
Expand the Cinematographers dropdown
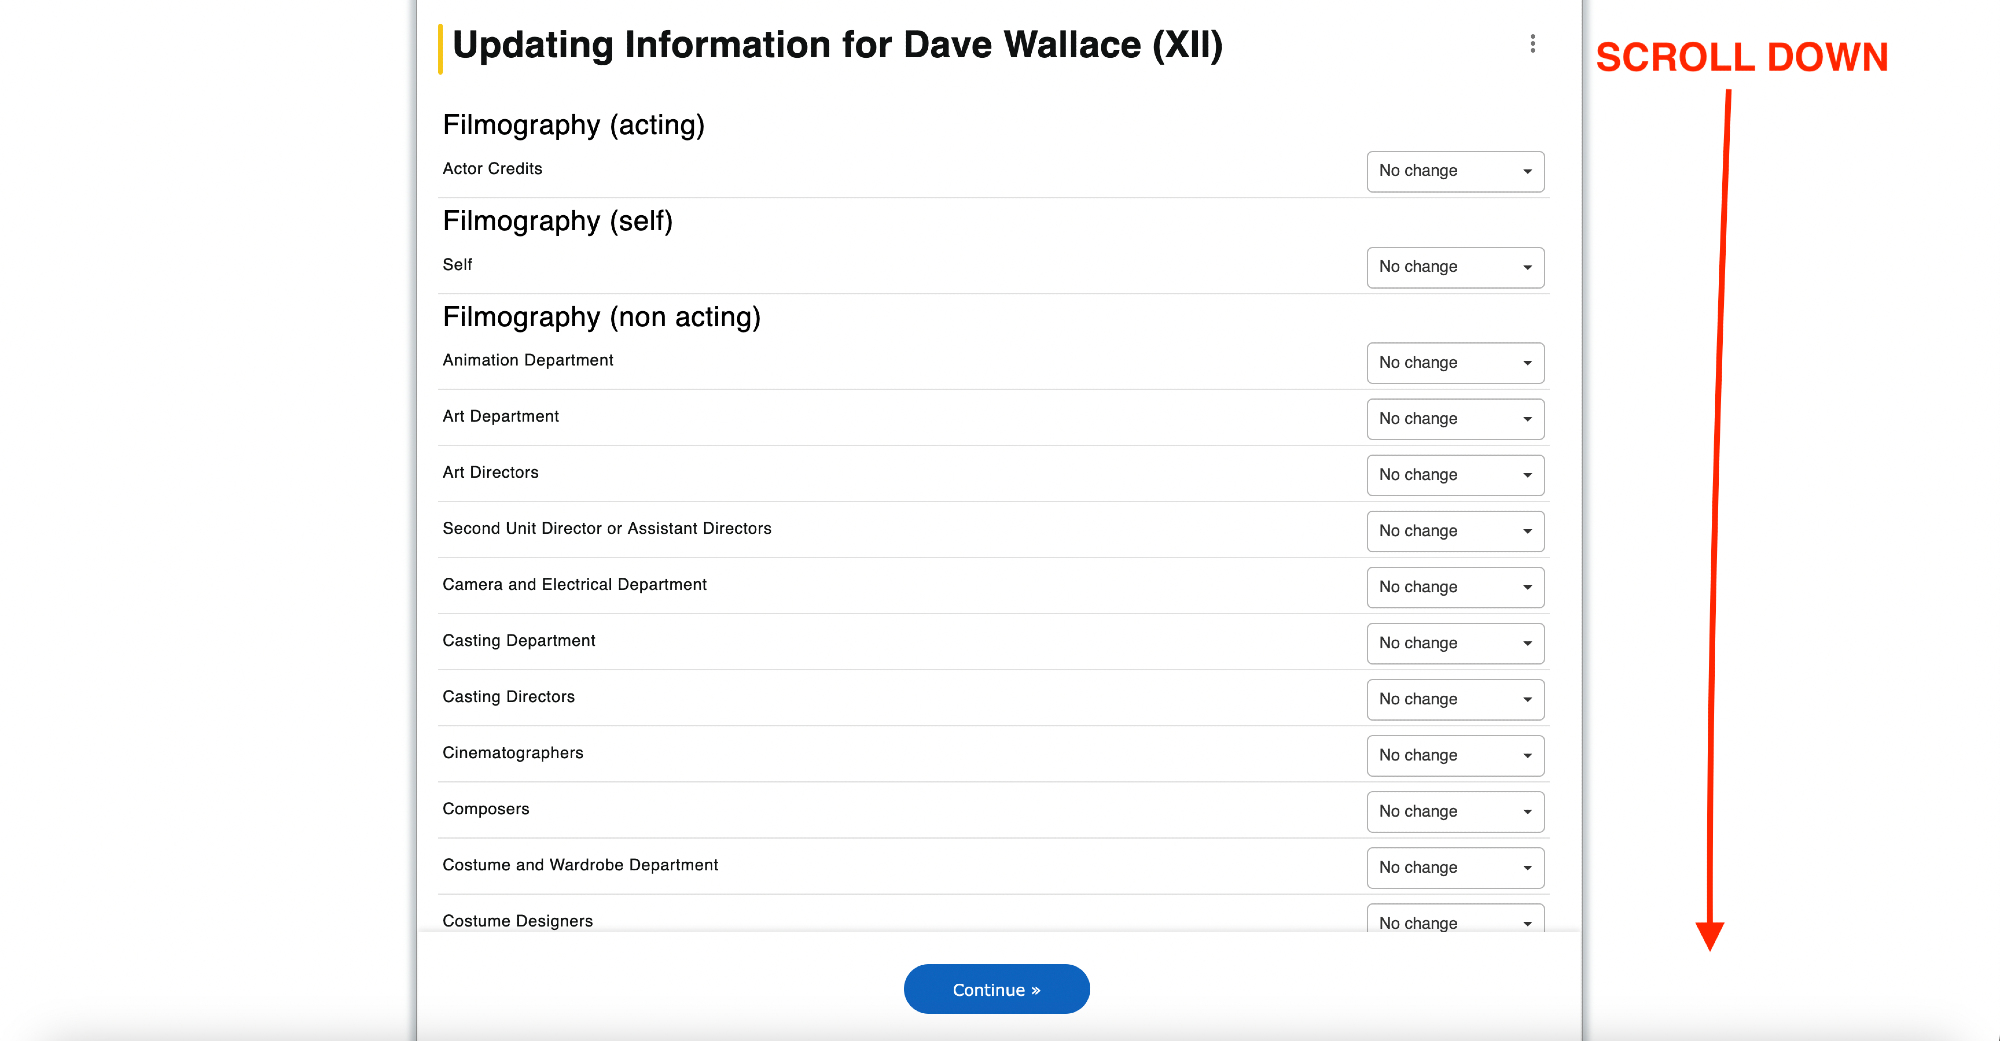1454,755
